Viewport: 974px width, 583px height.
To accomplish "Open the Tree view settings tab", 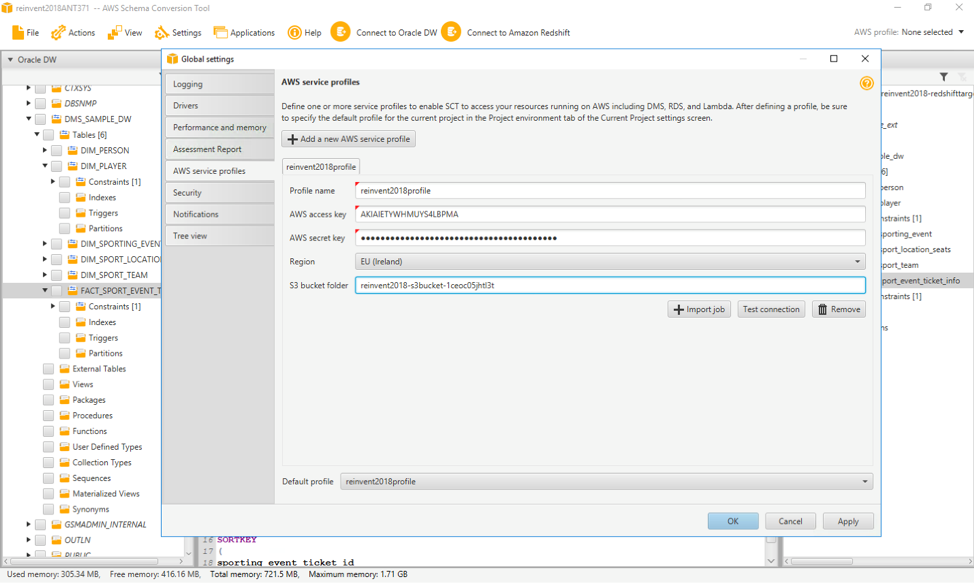I will (x=220, y=236).
